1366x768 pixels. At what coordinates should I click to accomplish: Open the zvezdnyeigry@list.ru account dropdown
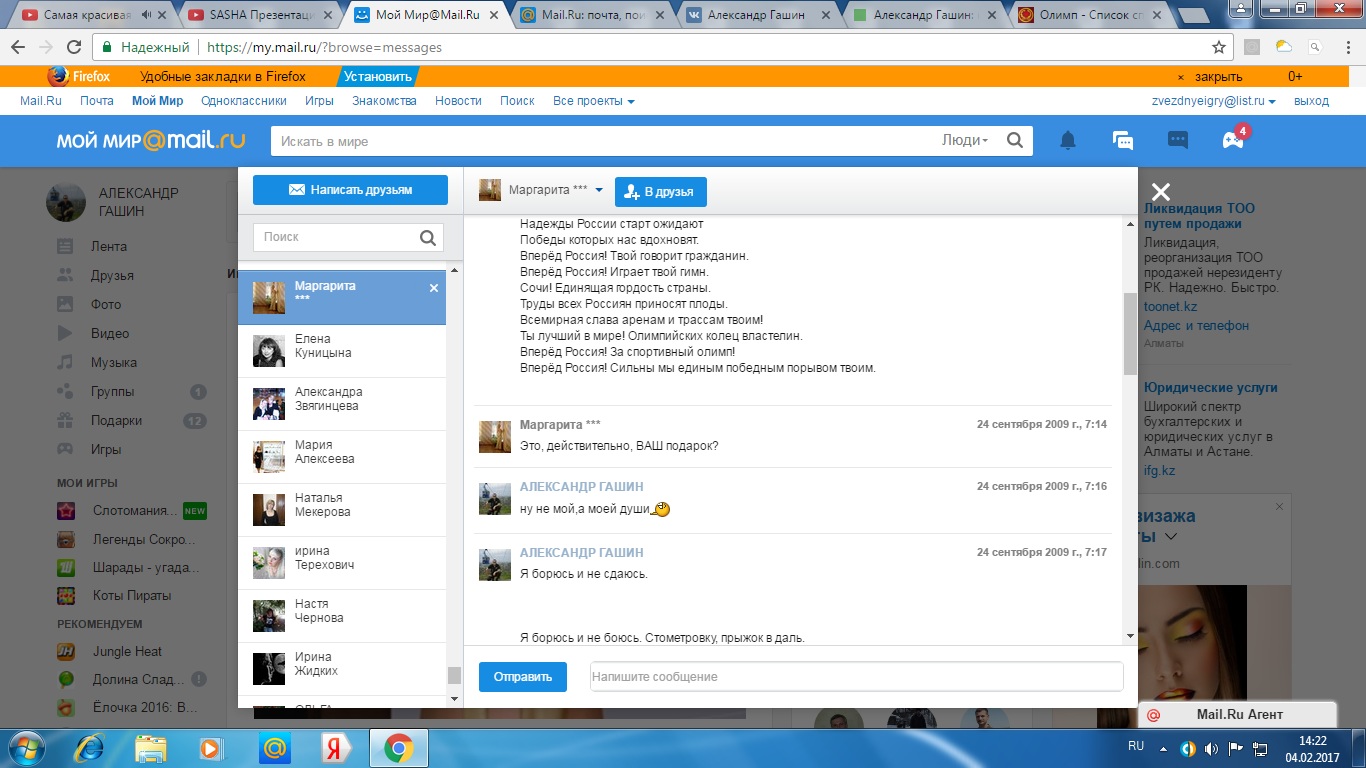click(1214, 101)
